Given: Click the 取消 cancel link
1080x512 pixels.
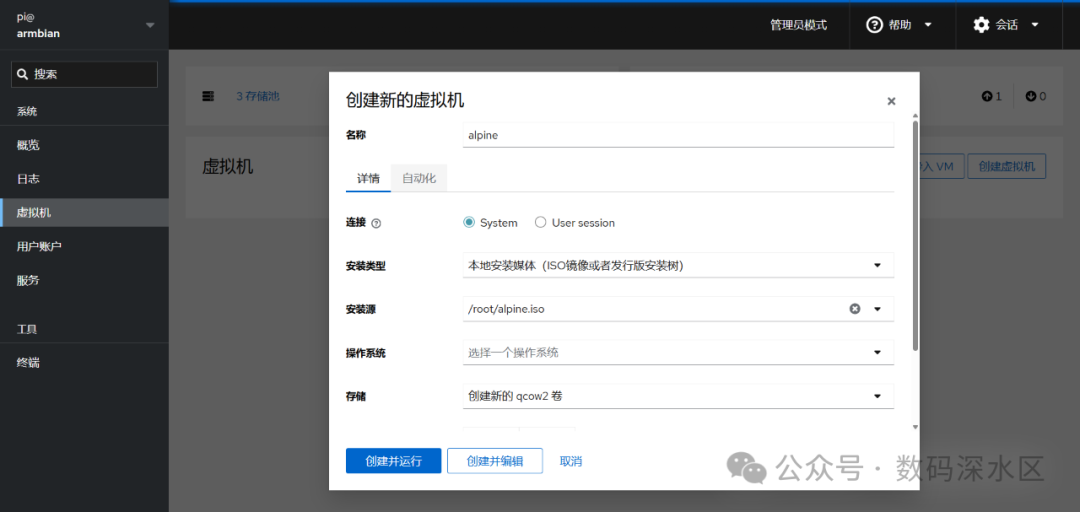Looking at the screenshot, I should pyautogui.click(x=571, y=461).
